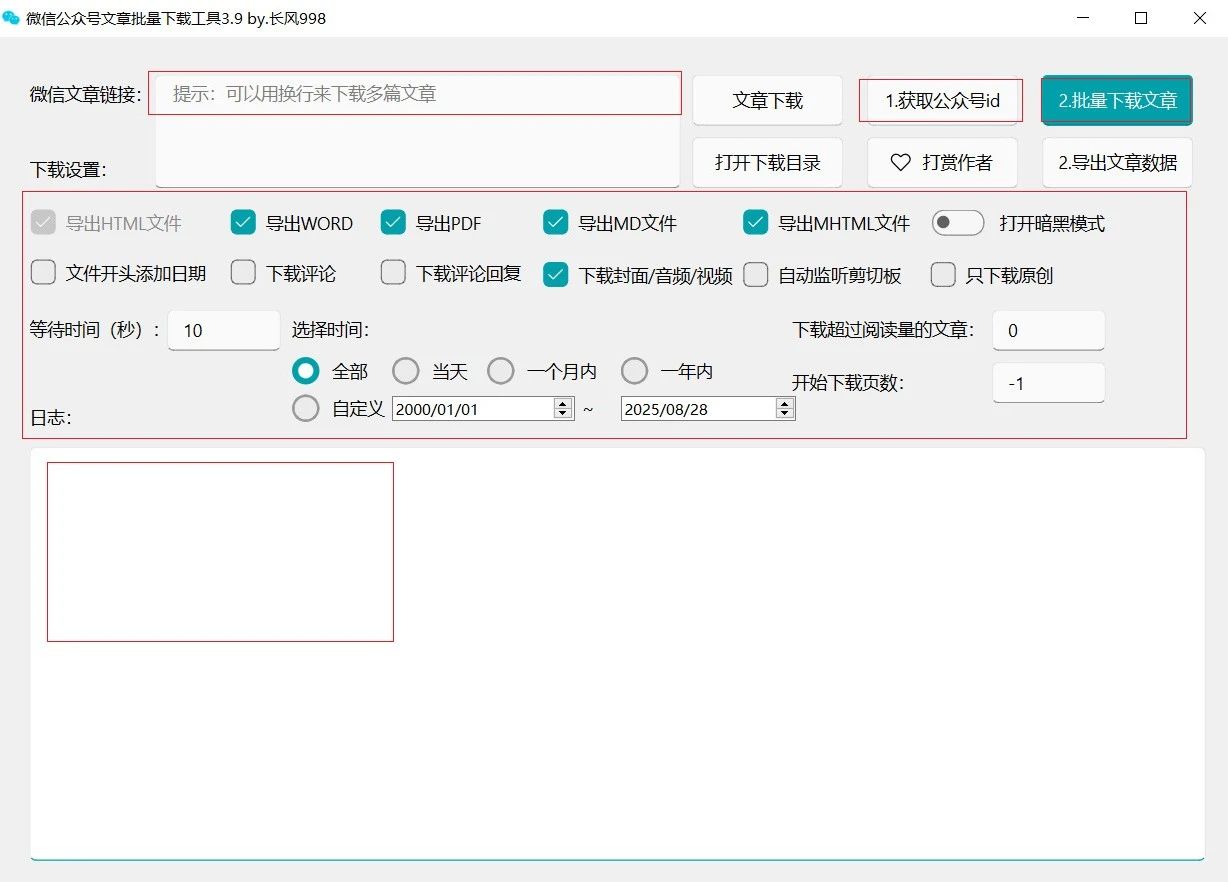
Task: Toggle the 导出MD文件 checkbox
Action: tap(556, 223)
